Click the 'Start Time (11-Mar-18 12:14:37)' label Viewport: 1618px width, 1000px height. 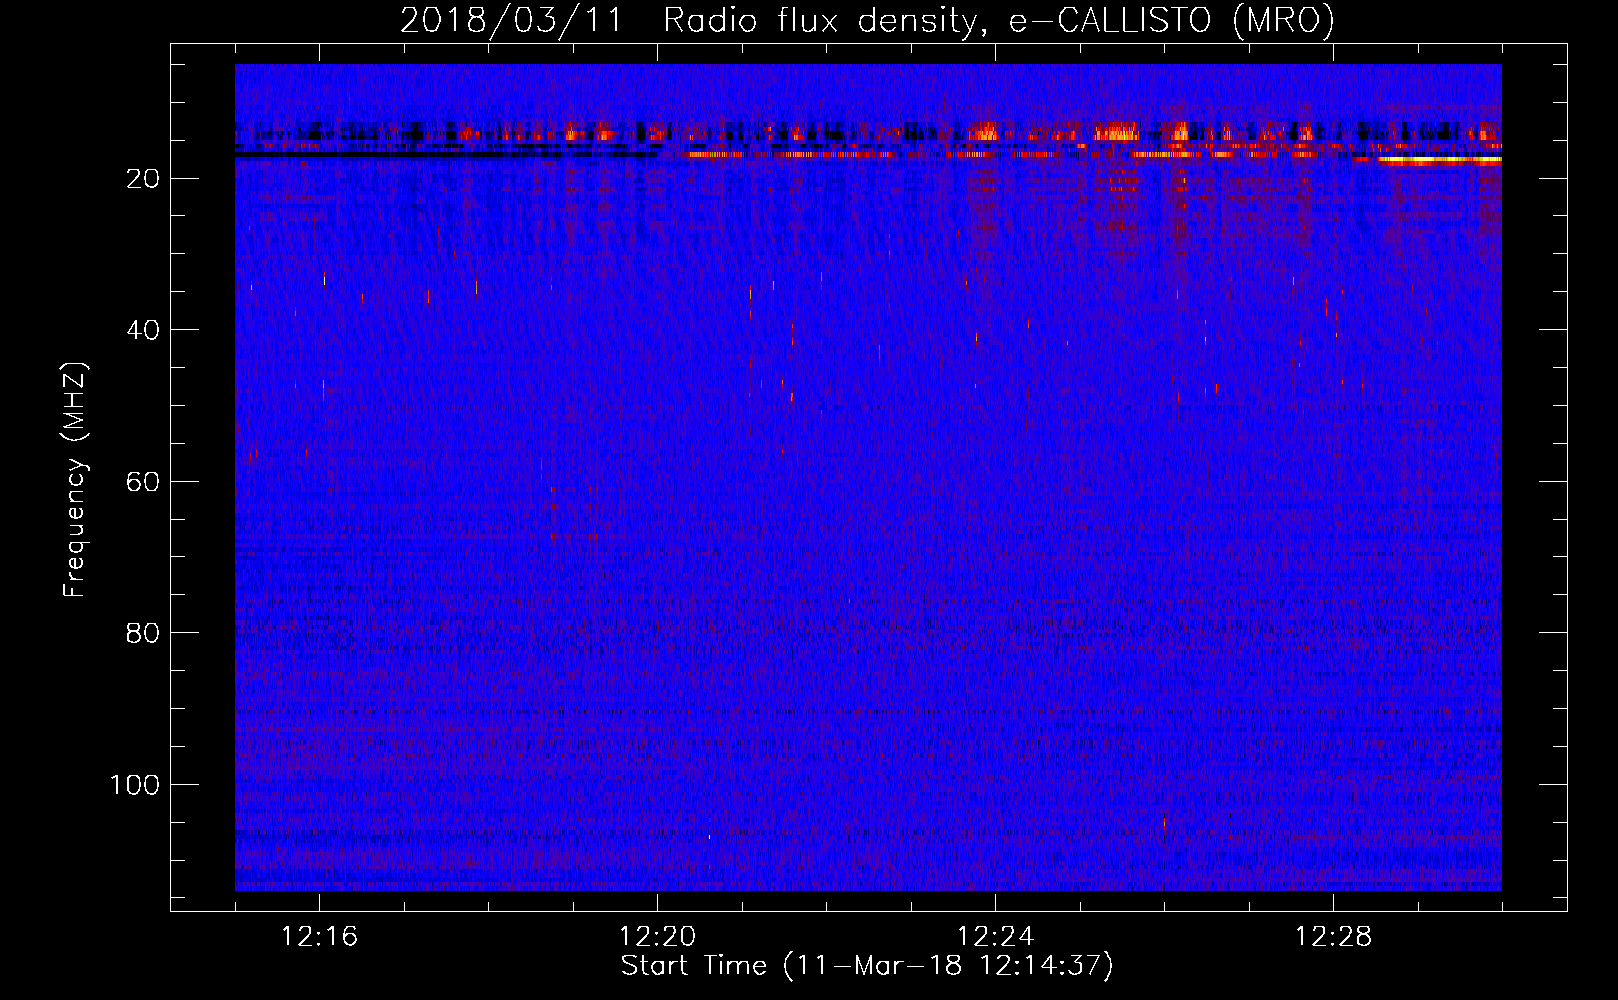[867, 966]
